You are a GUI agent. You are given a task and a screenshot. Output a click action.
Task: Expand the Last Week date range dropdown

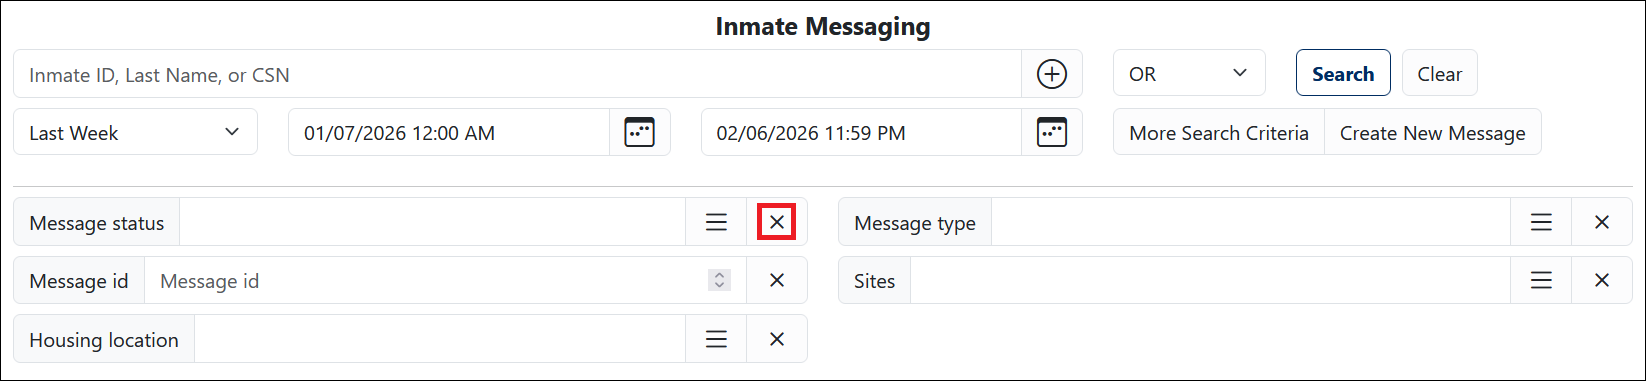[135, 132]
